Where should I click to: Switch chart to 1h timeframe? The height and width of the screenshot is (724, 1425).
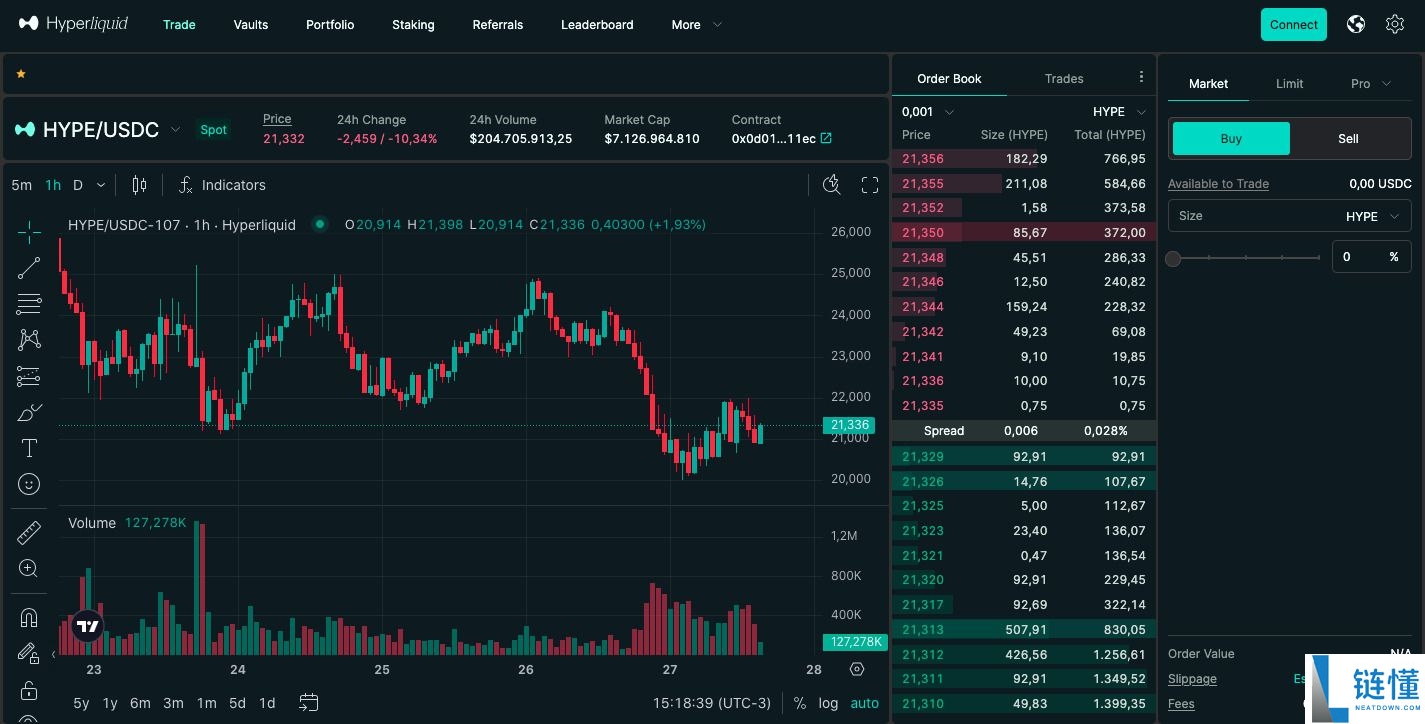click(x=53, y=185)
